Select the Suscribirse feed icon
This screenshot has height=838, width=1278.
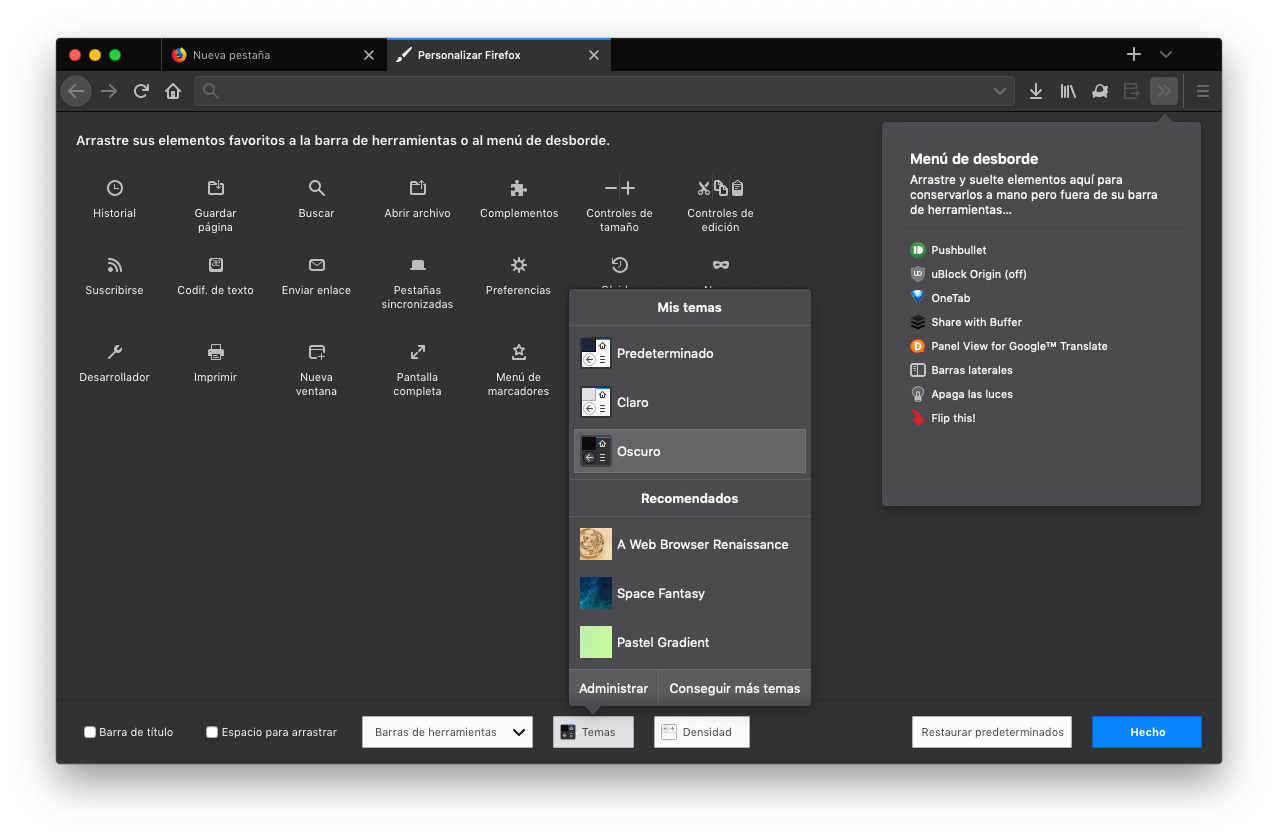coord(115,265)
